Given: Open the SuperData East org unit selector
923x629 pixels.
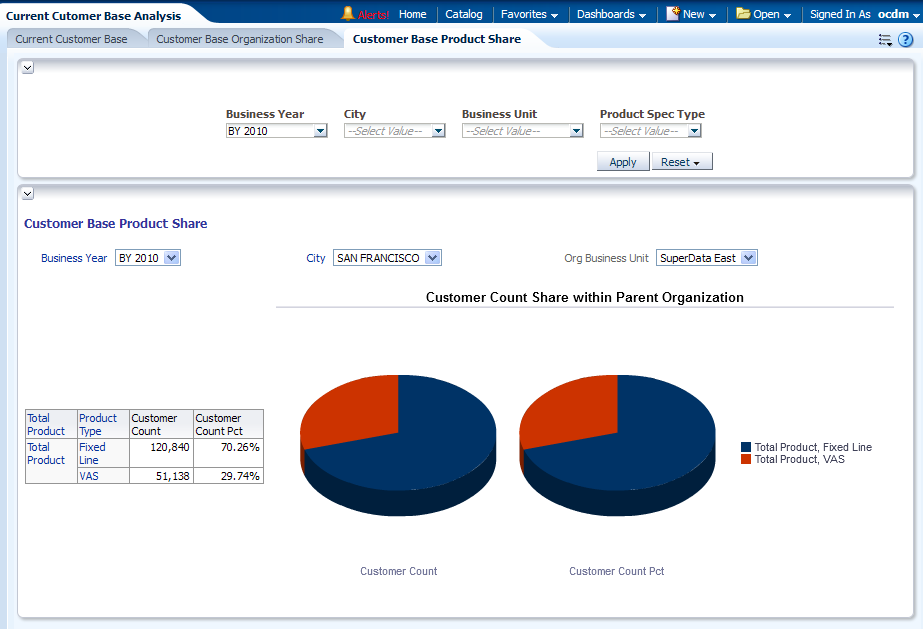Looking at the screenshot, I should (748, 258).
